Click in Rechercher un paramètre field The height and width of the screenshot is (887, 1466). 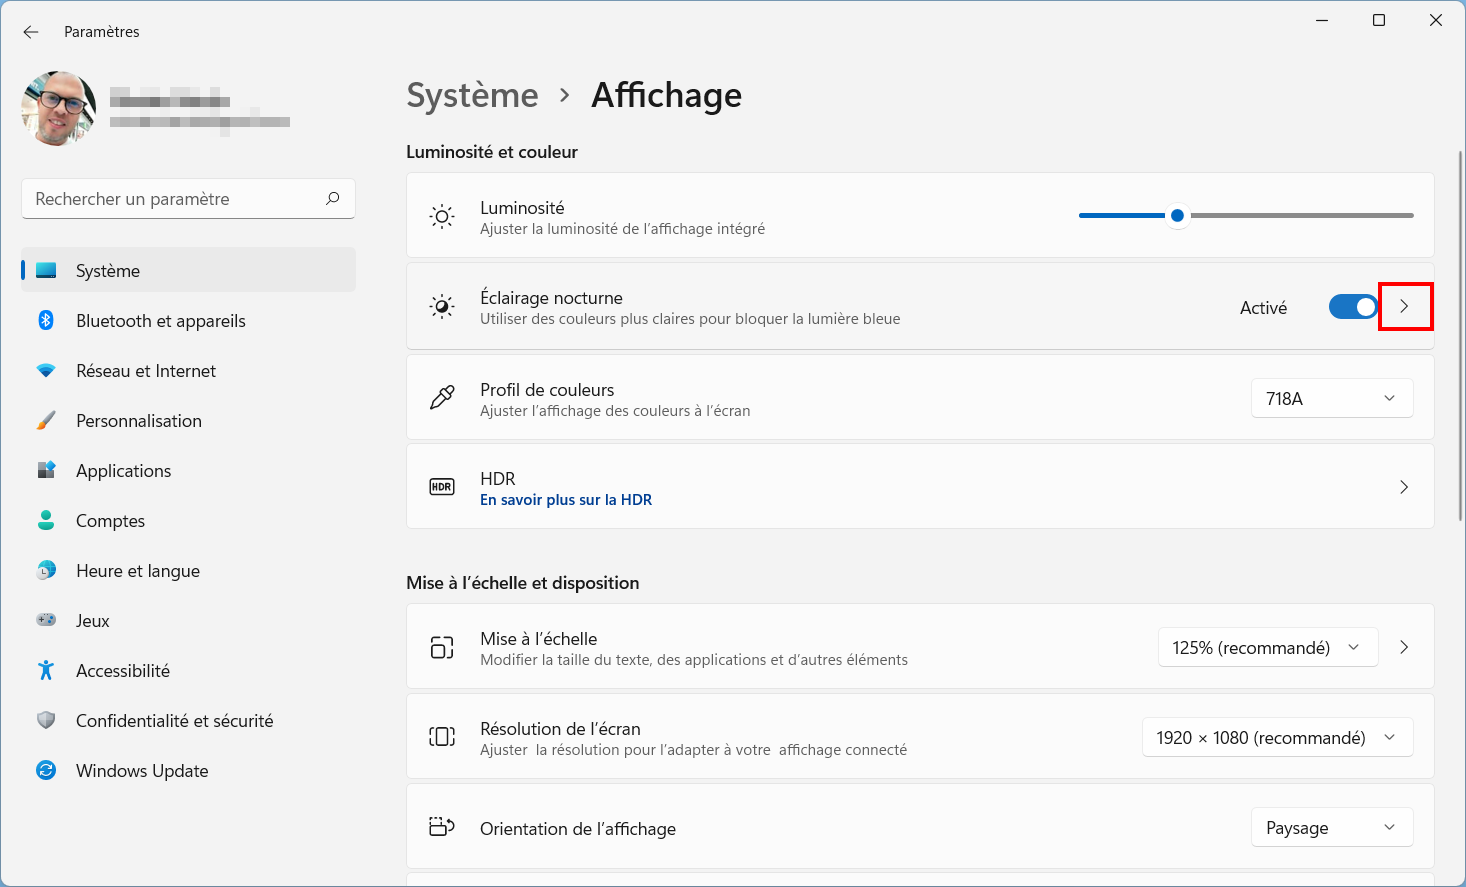(x=188, y=199)
